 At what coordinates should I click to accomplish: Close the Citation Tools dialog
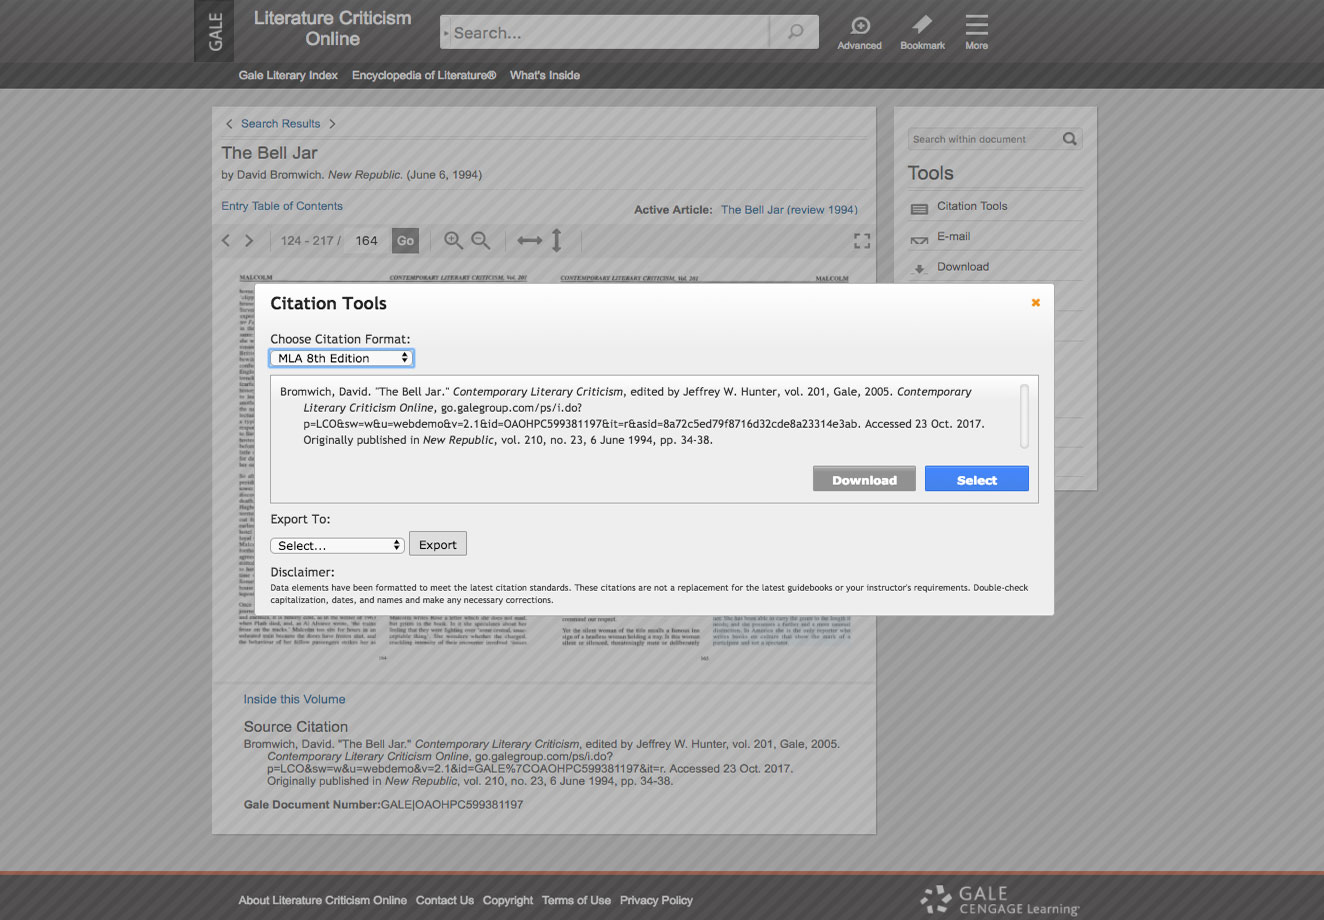coord(1035,303)
